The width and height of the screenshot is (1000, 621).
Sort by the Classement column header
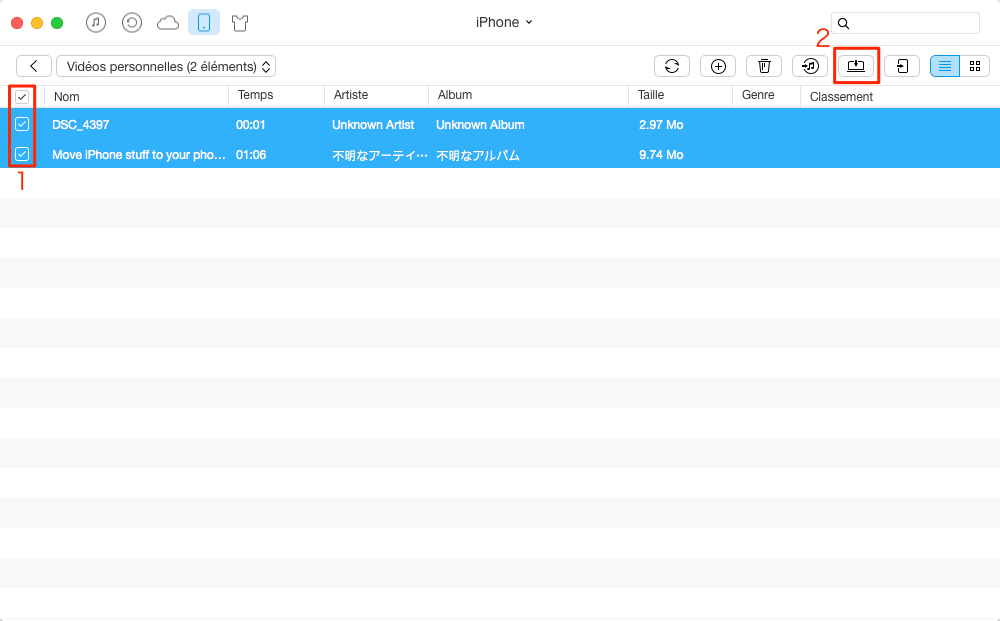point(841,97)
